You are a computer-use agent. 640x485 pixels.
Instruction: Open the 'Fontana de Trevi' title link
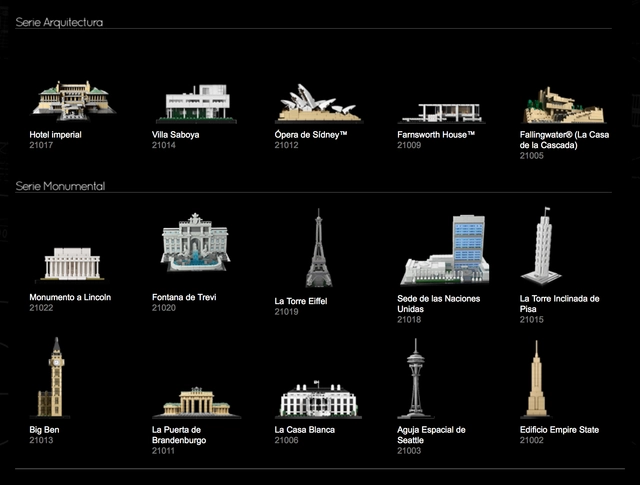[184, 297]
